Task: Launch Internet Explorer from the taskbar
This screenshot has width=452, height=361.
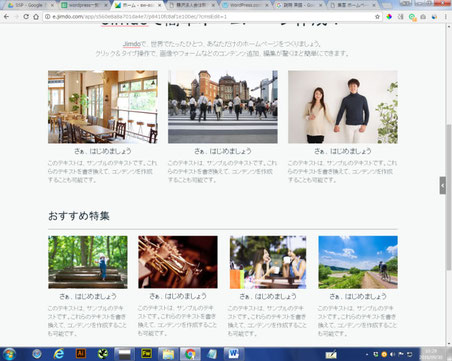Action: click(x=59, y=354)
